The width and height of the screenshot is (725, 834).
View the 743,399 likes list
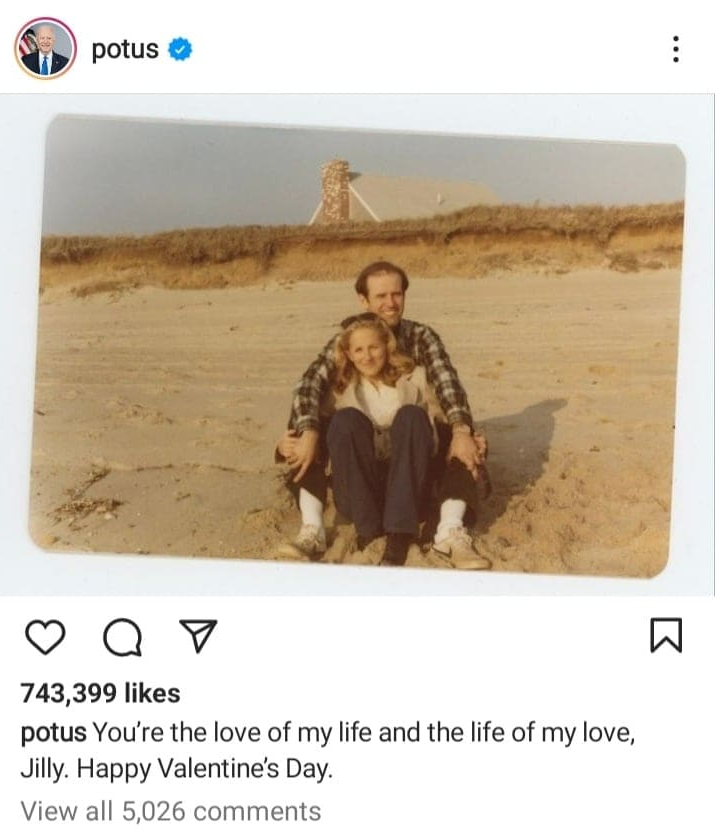(100, 693)
